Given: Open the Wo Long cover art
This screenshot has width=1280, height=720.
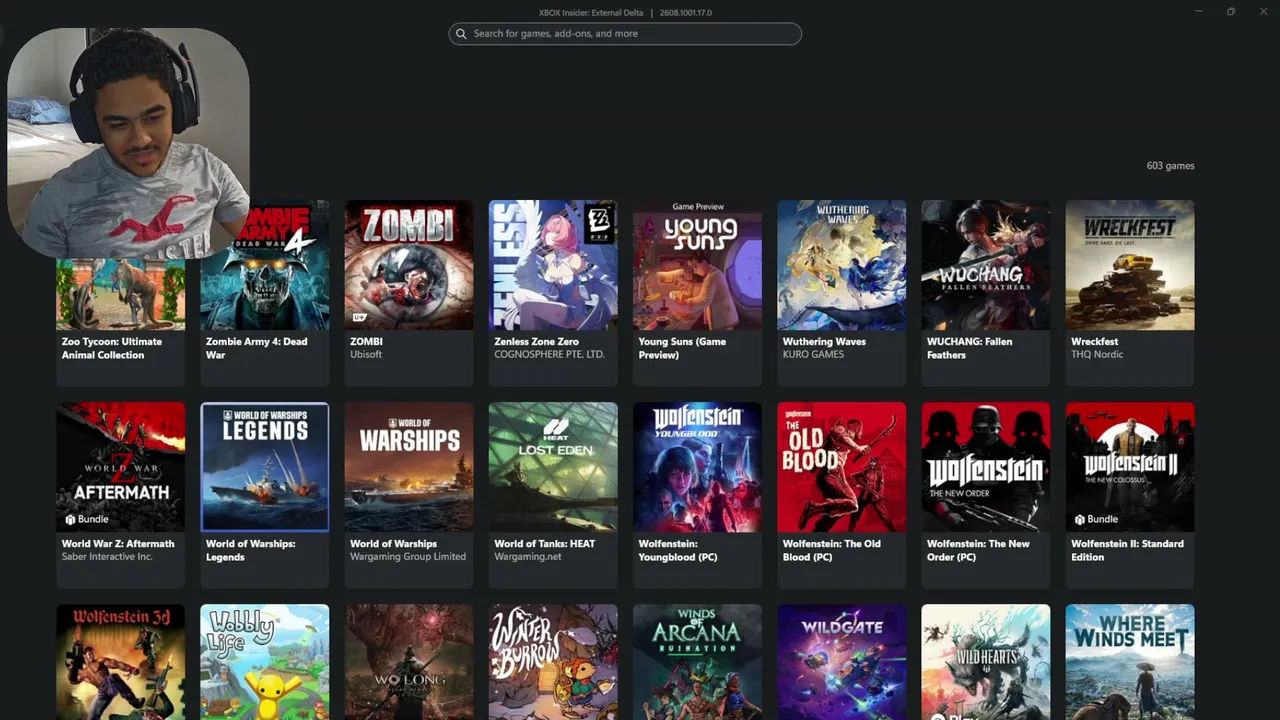Looking at the screenshot, I should tap(409, 662).
